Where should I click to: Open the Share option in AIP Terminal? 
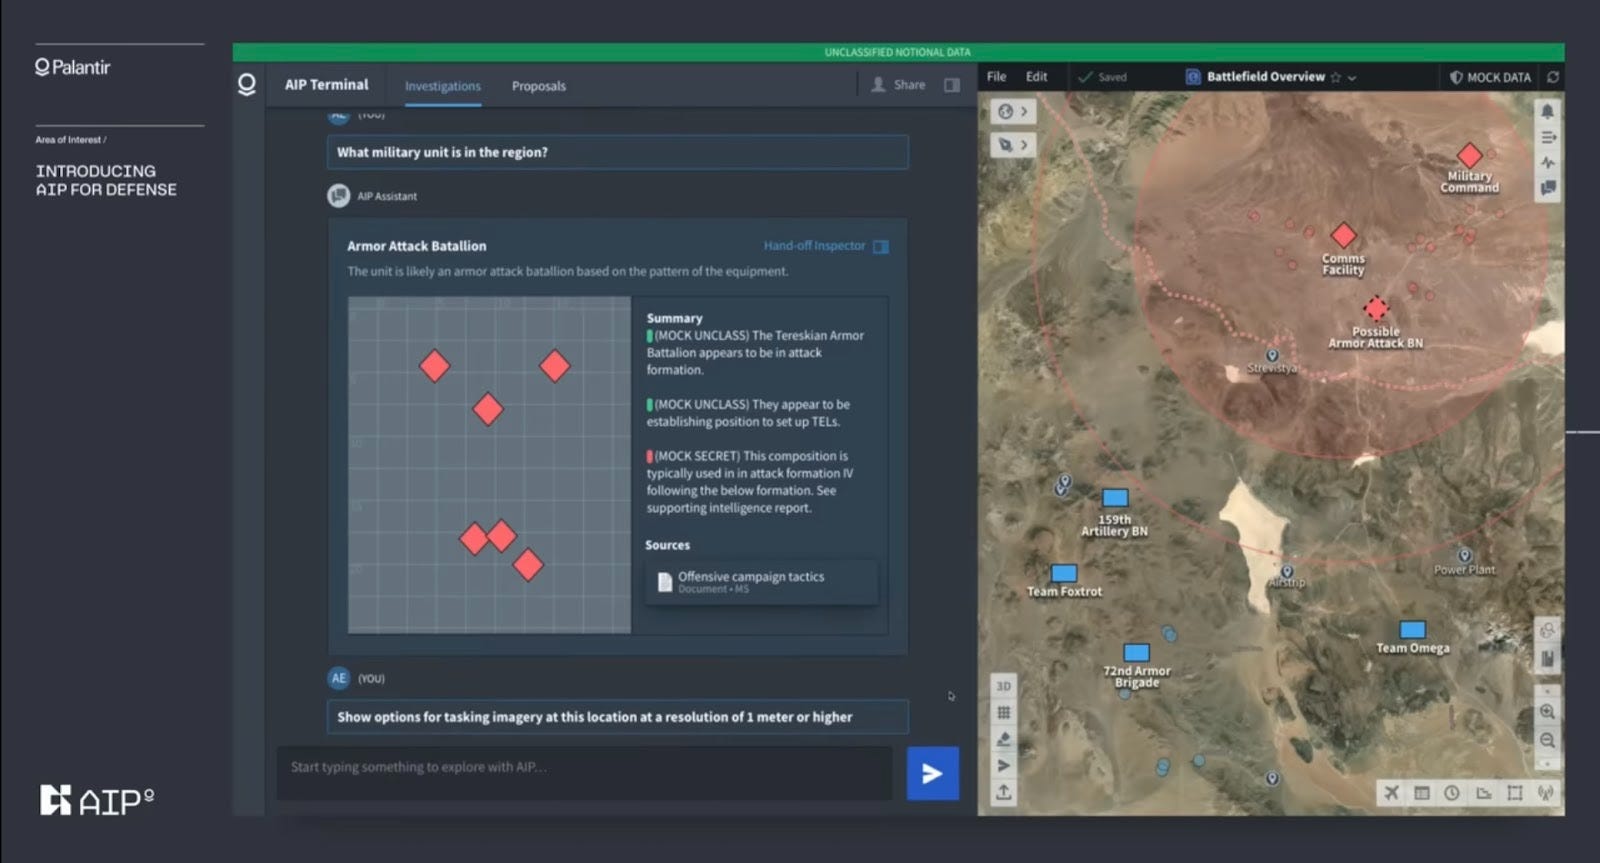tap(898, 85)
